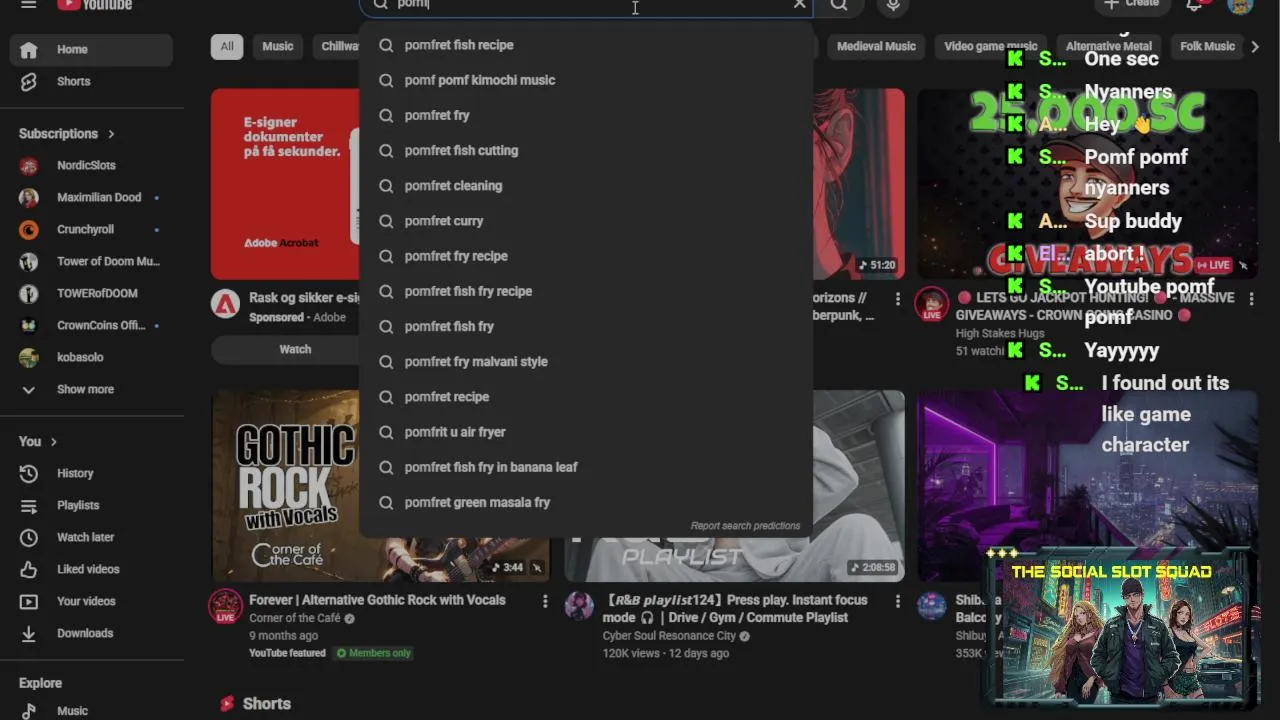Image resolution: width=1280 pixels, height=720 pixels.
Task: Open Music under Explore
Action: (92, 710)
